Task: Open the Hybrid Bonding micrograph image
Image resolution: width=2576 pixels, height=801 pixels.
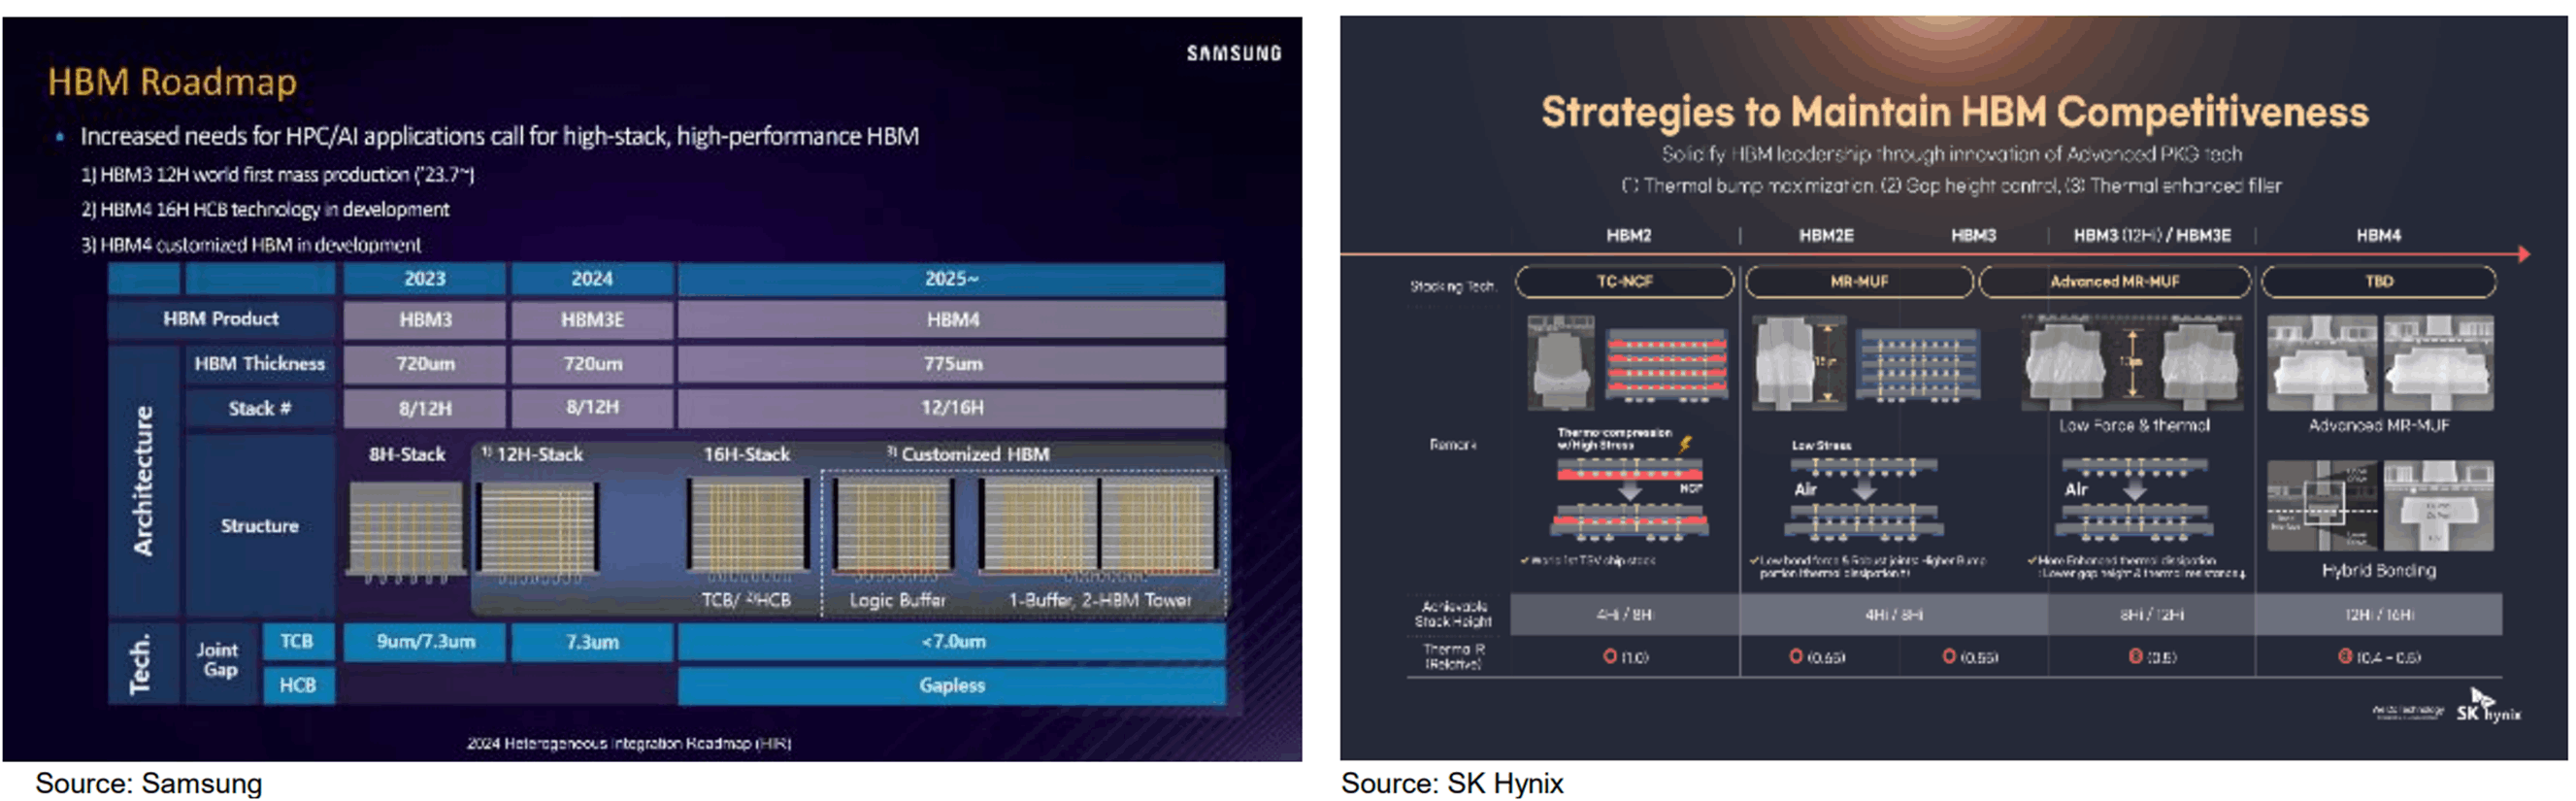Action: tap(2378, 506)
